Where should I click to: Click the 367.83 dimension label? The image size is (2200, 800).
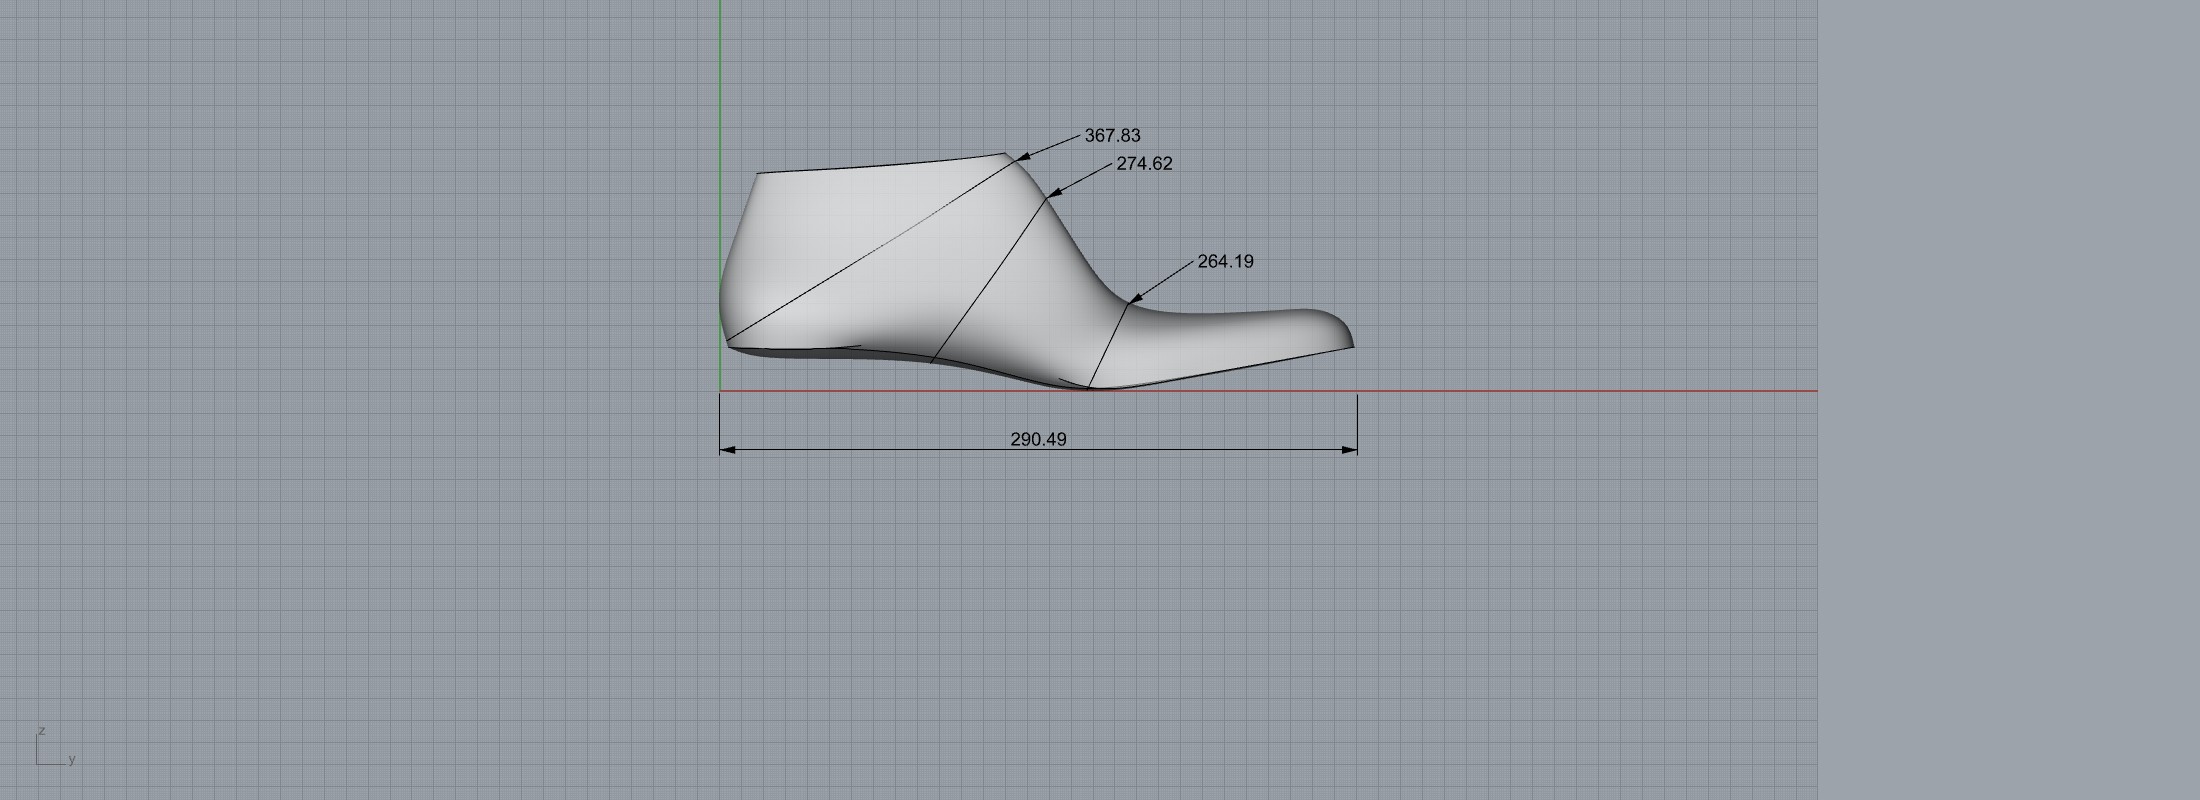coord(1112,136)
